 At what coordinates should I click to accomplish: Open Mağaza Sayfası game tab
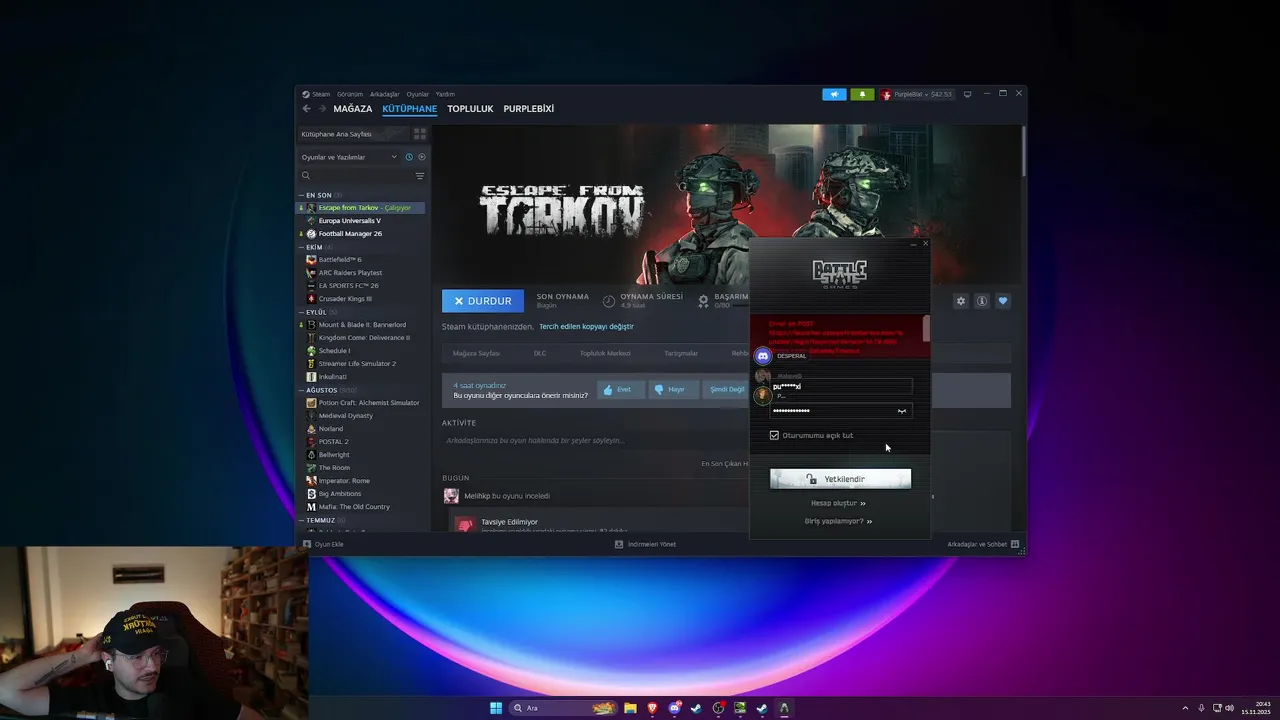(476, 353)
